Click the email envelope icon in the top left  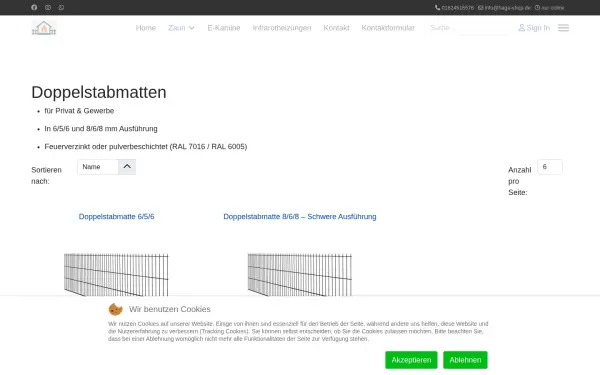(x=48, y=7)
